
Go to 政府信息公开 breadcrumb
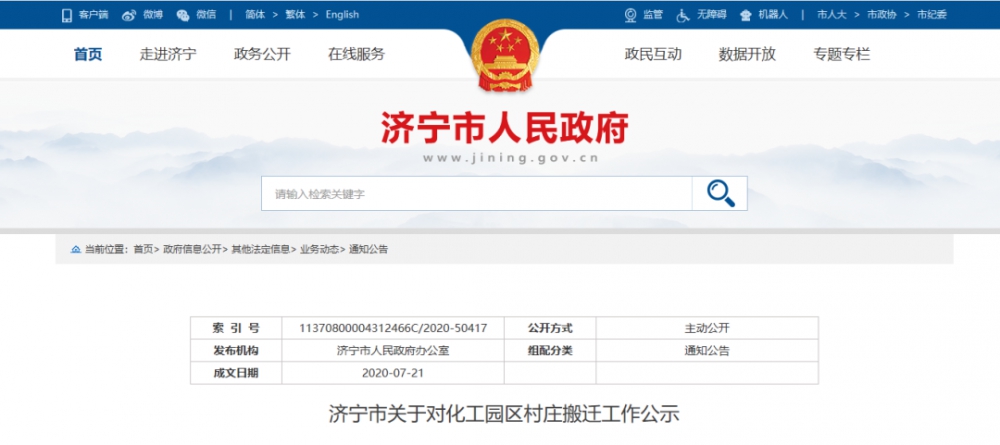coord(192,249)
